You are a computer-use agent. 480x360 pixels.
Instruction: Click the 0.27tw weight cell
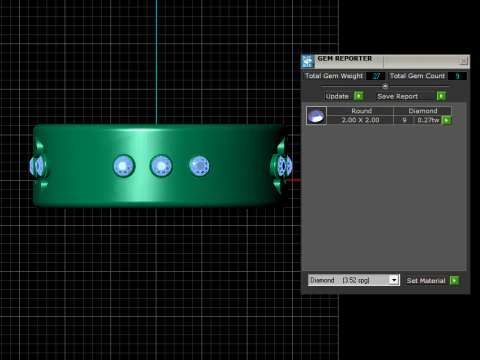pos(428,120)
